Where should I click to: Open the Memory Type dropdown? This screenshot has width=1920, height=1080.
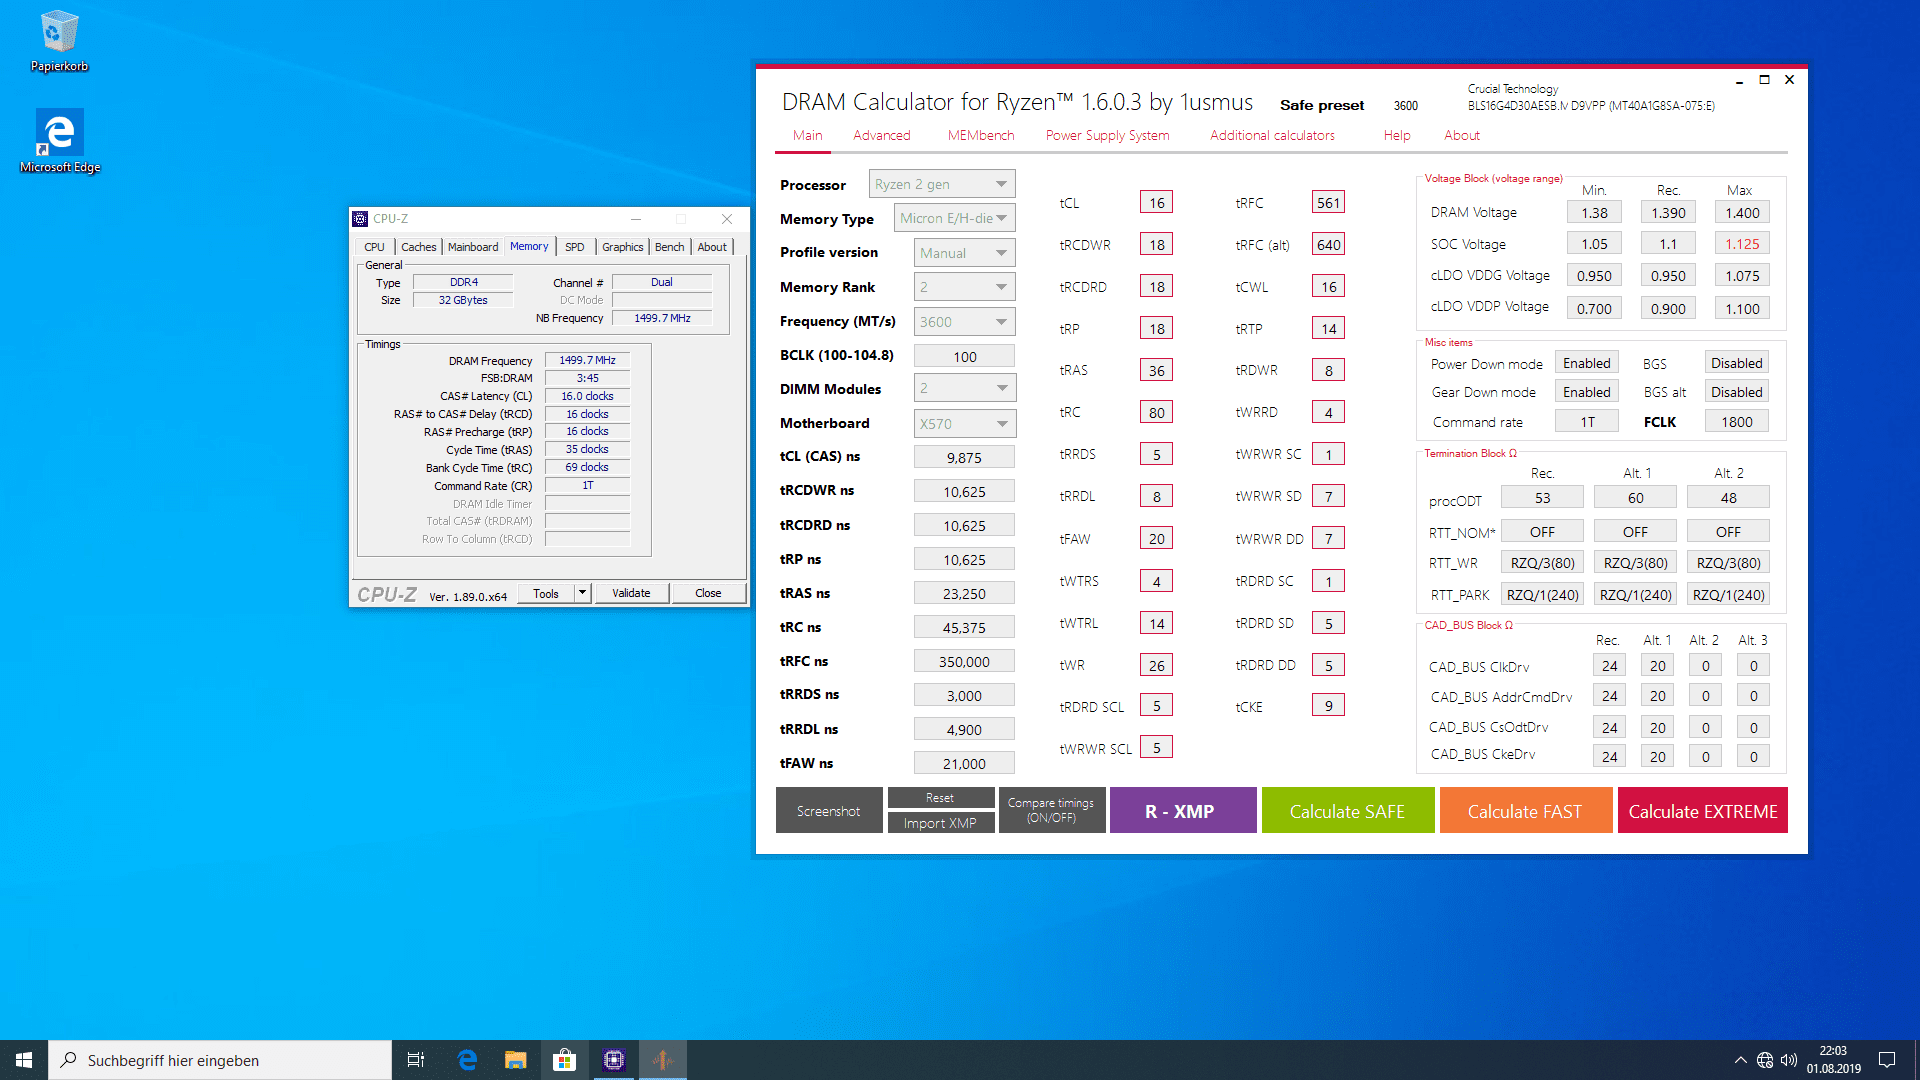tap(954, 218)
